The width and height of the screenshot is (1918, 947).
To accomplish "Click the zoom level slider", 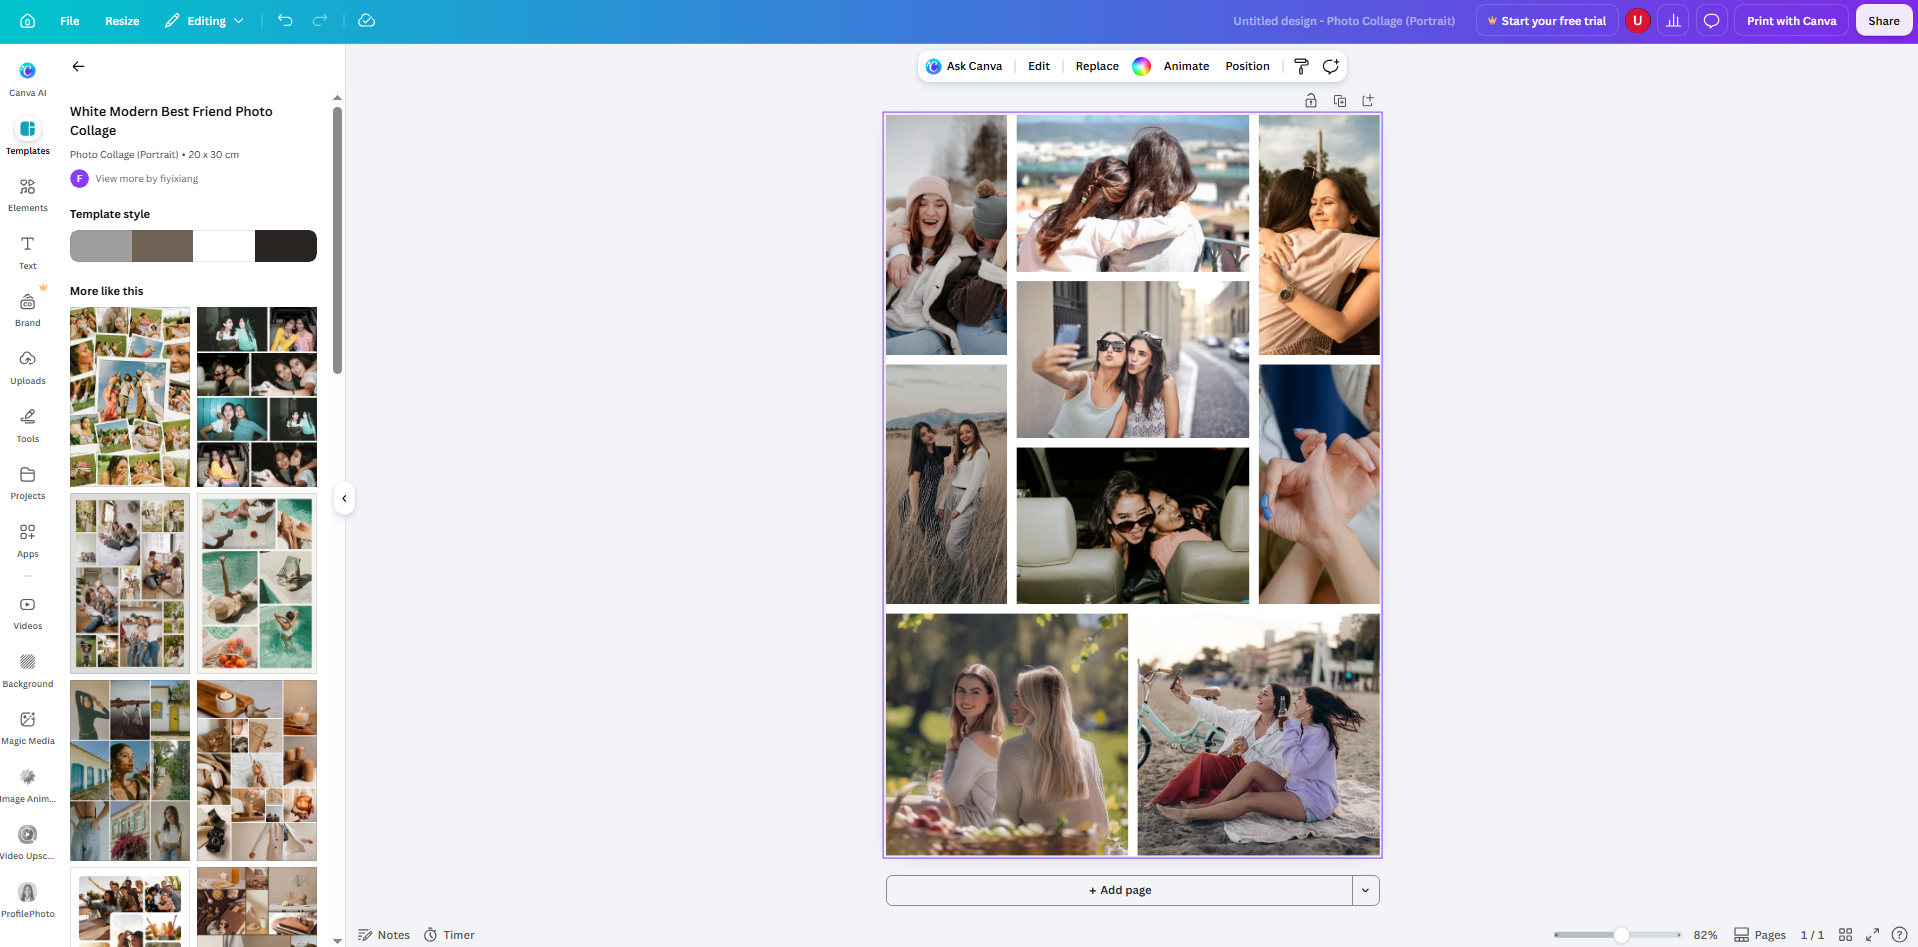I will click(x=1618, y=935).
